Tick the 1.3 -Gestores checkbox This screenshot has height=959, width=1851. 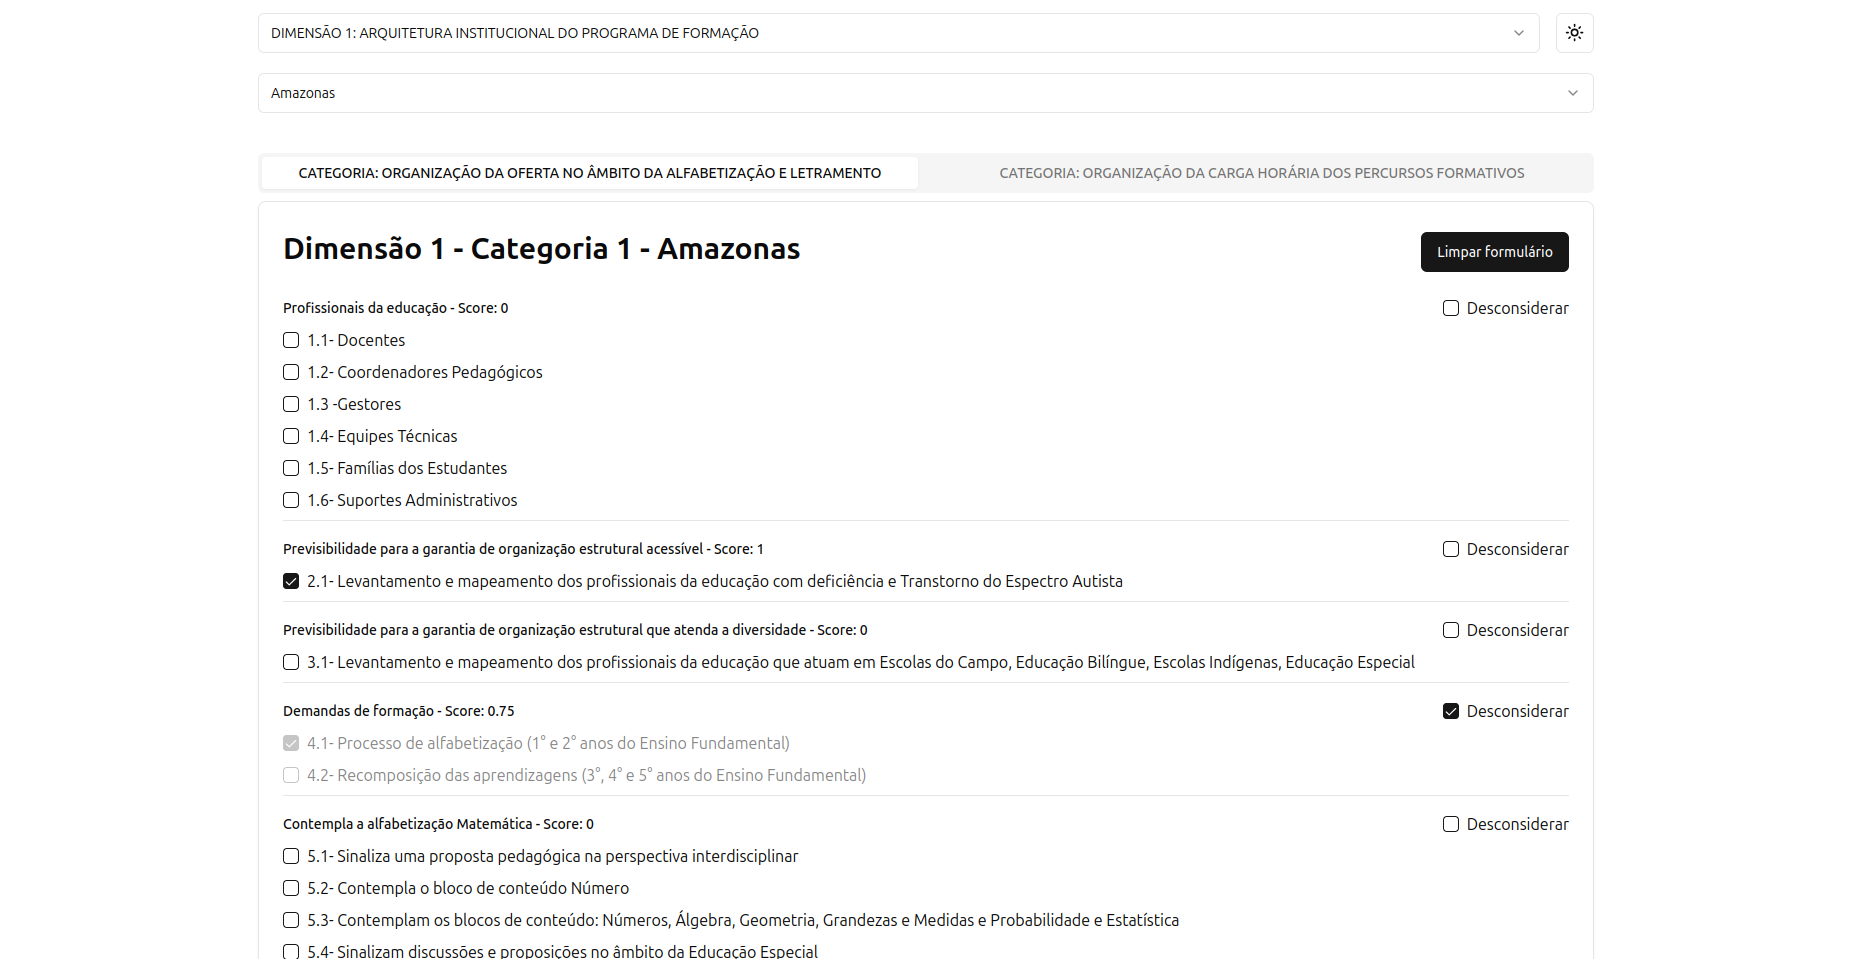(x=291, y=404)
